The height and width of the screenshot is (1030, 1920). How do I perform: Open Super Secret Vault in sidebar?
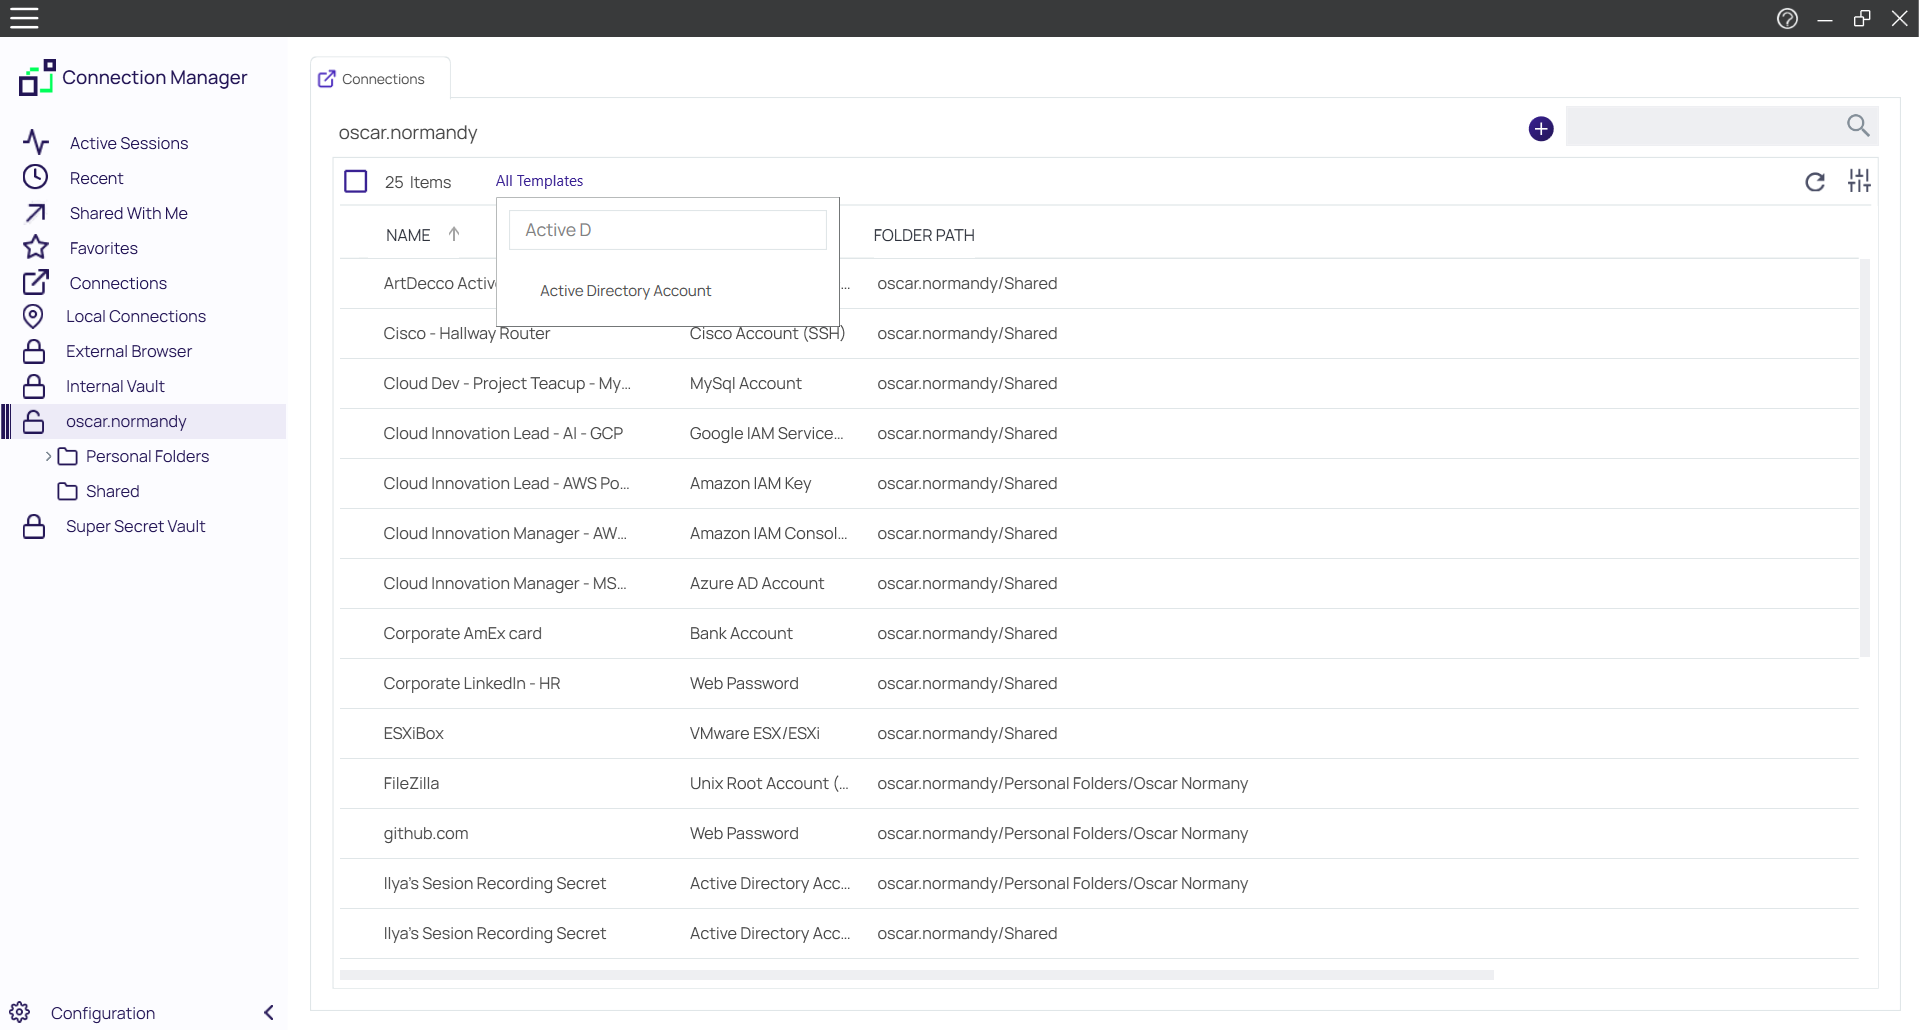click(x=135, y=526)
